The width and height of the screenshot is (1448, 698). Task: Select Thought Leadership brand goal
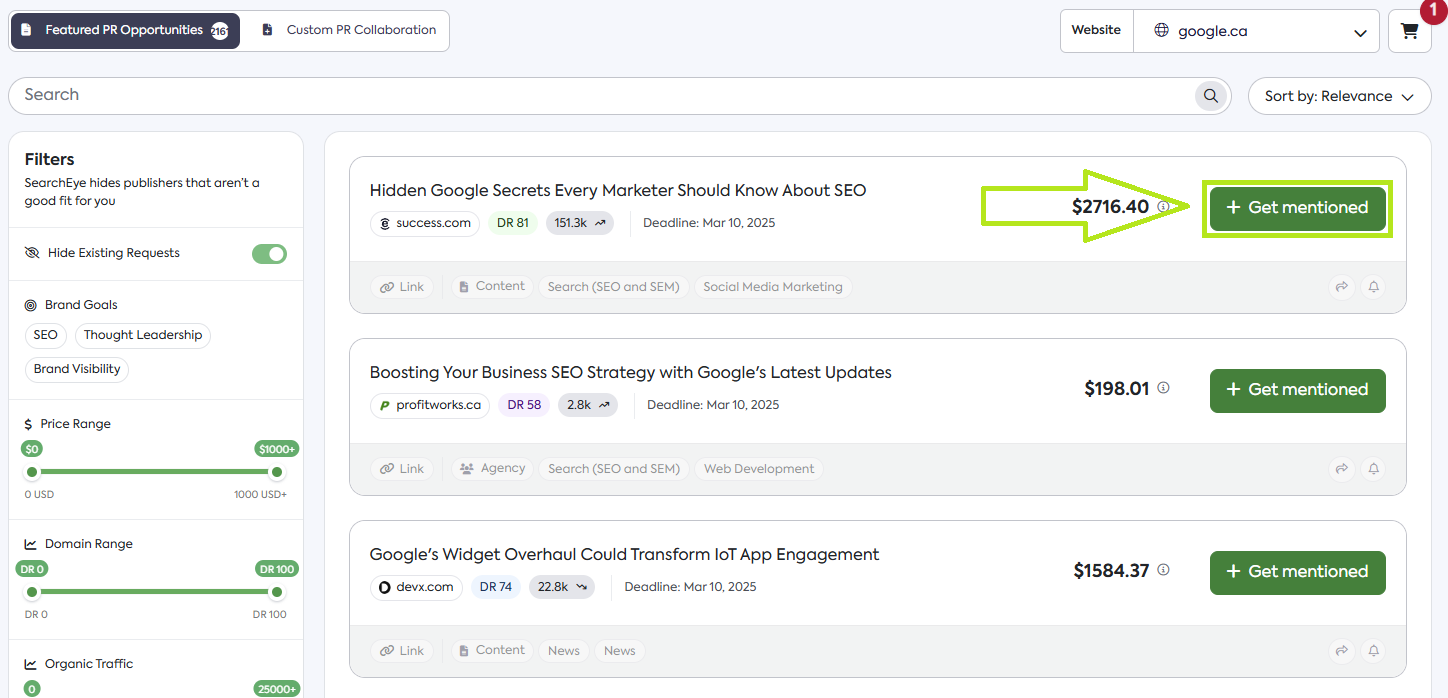pyautogui.click(x=143, y=335)
